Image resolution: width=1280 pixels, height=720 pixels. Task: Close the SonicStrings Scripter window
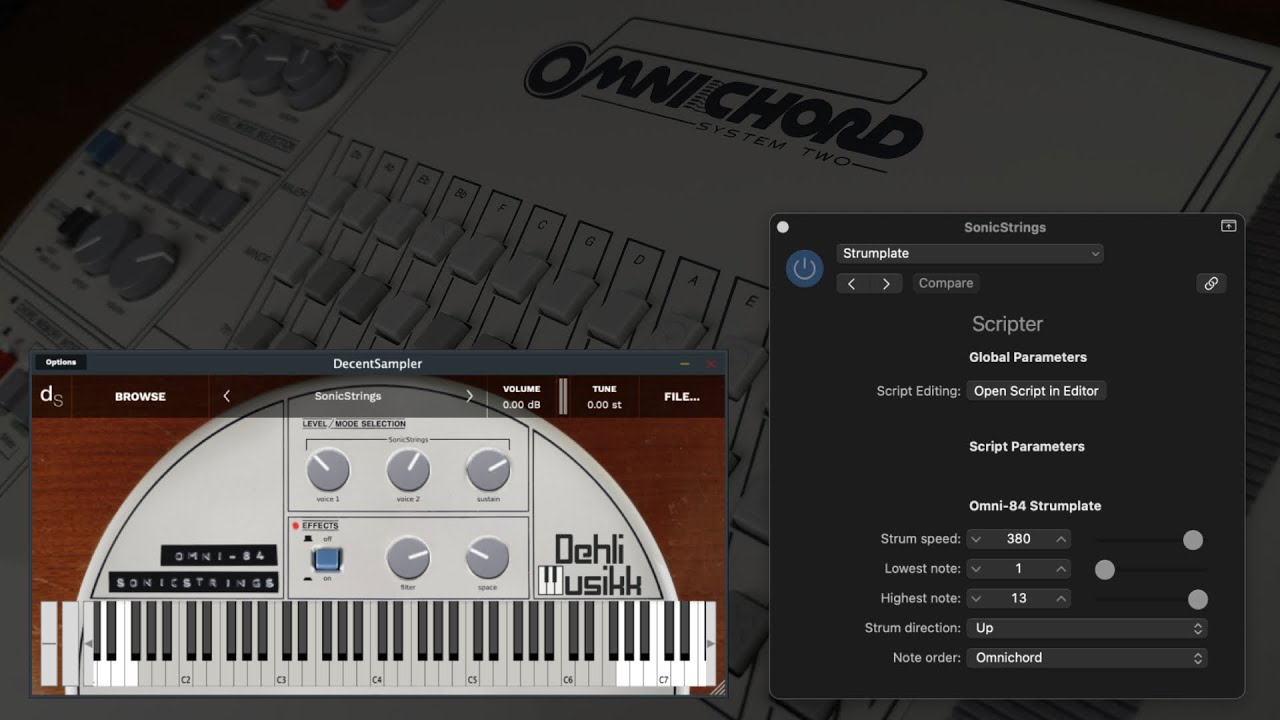783,227
